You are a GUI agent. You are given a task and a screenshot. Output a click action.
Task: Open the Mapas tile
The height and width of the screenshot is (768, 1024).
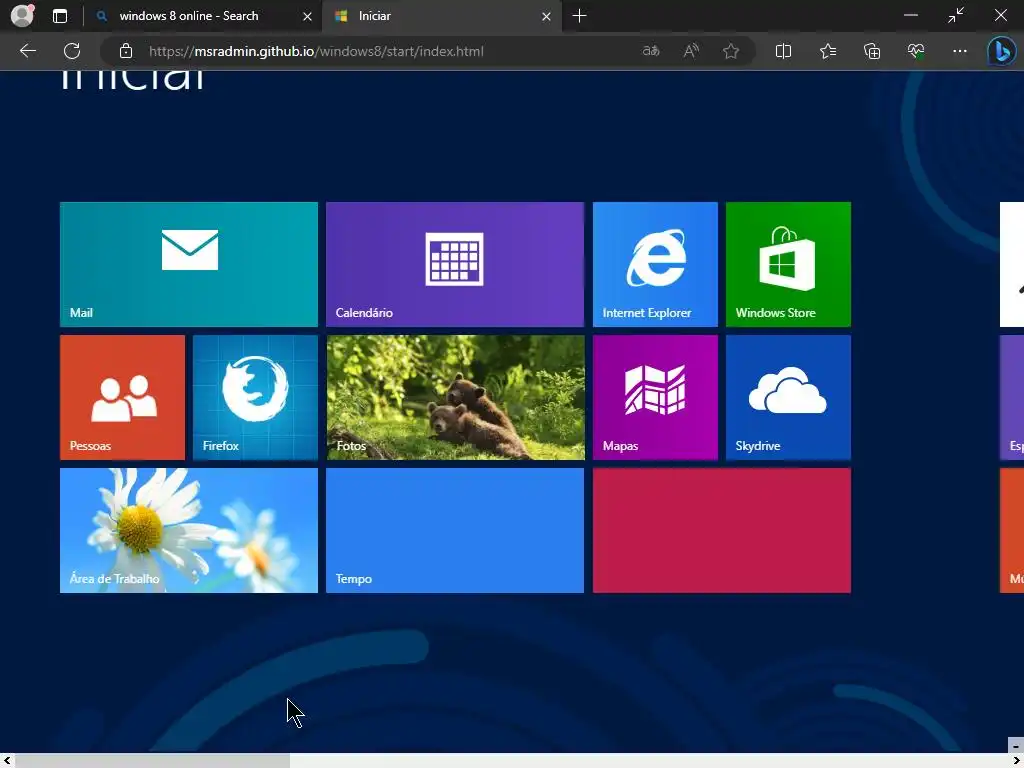655,397
